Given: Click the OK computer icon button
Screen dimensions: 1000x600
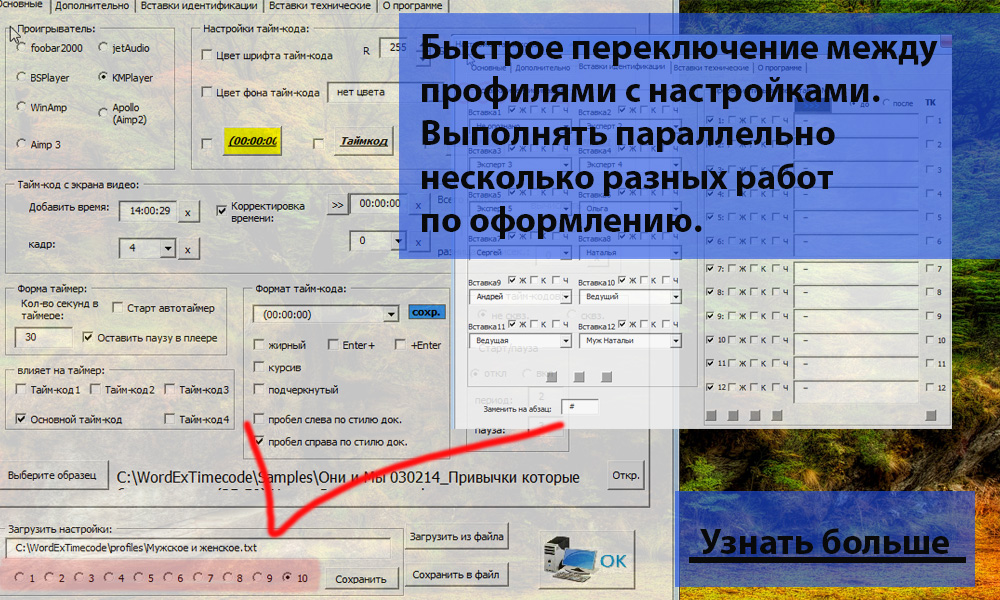Looking at the screenshot, I should tap(587, 559).
